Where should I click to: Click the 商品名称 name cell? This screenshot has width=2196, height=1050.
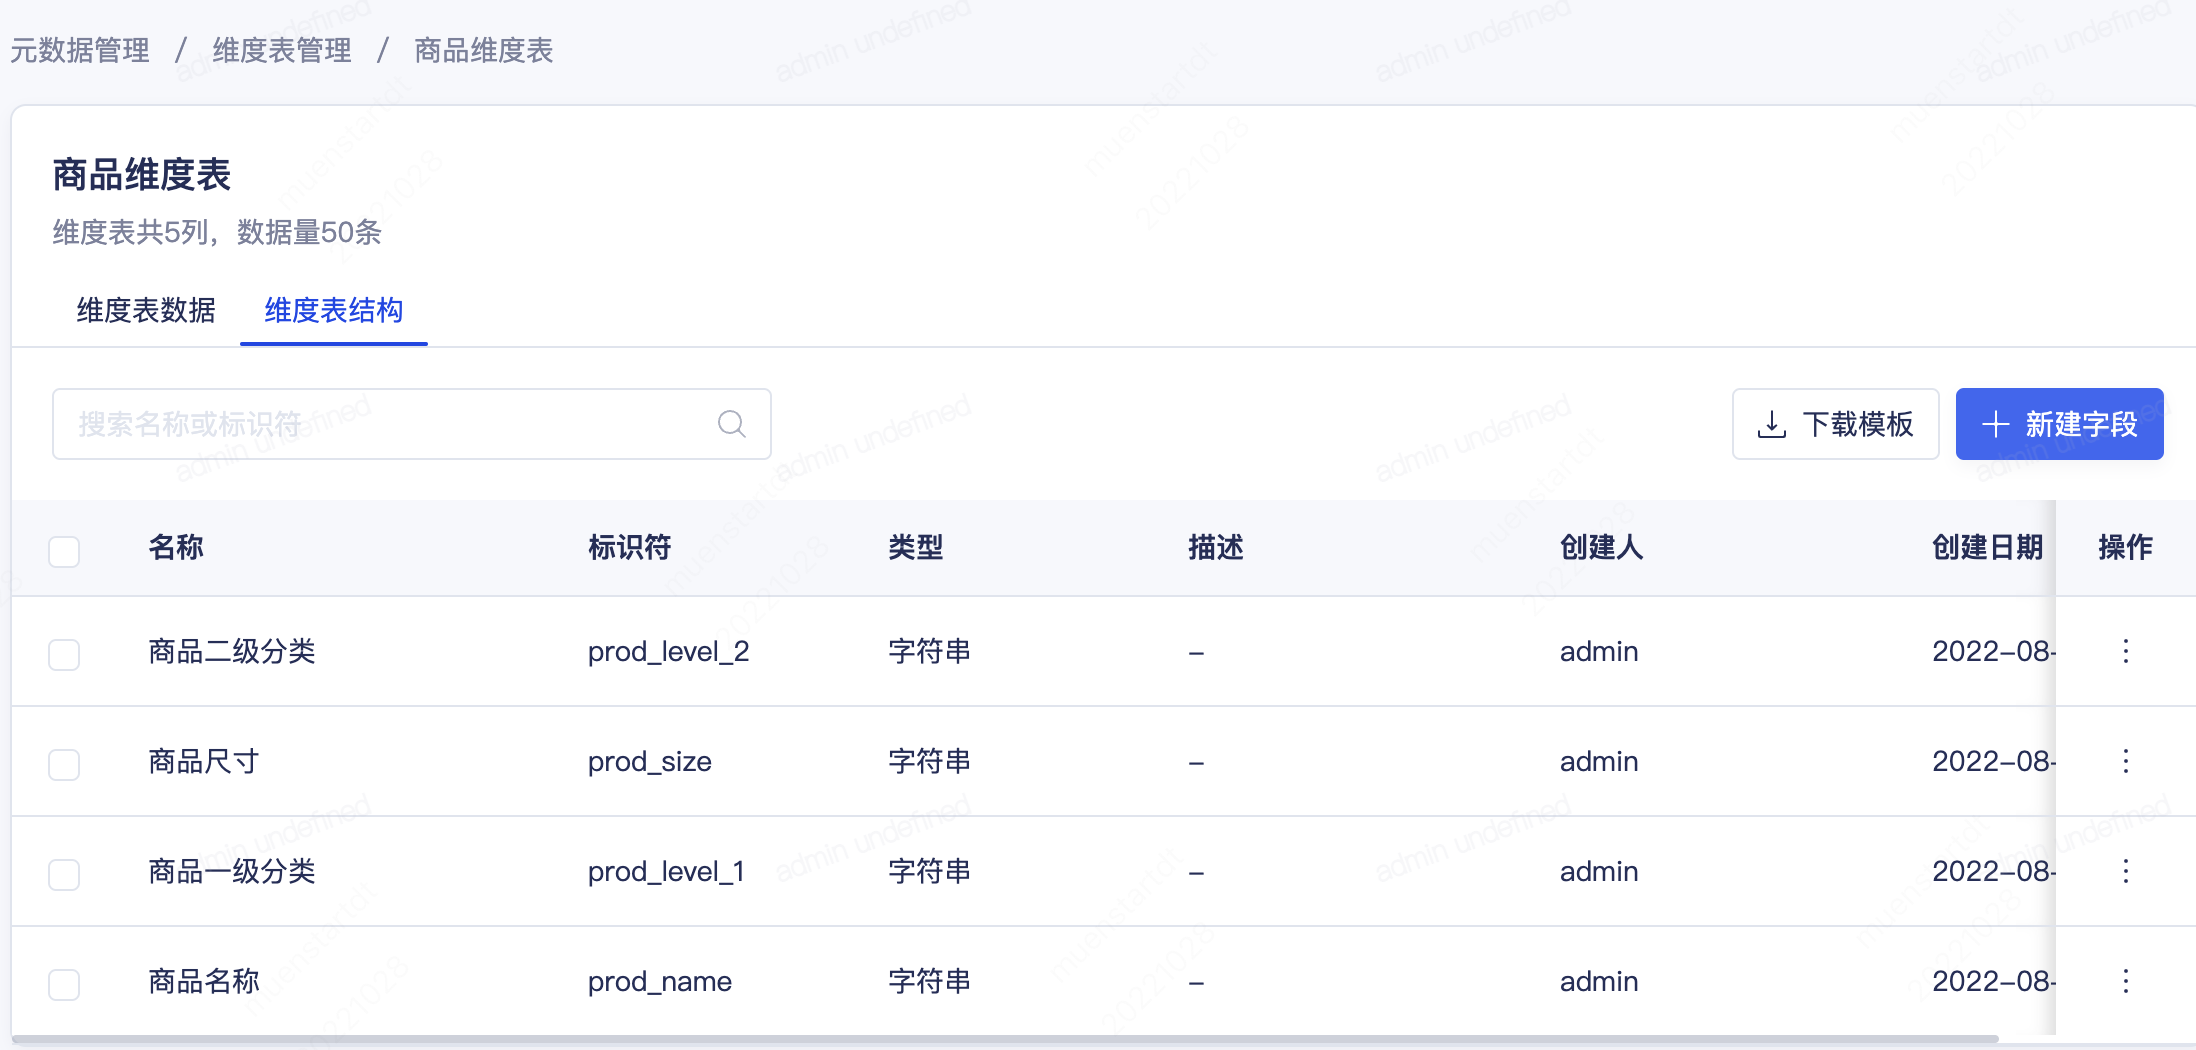click(x=204, y=982)
